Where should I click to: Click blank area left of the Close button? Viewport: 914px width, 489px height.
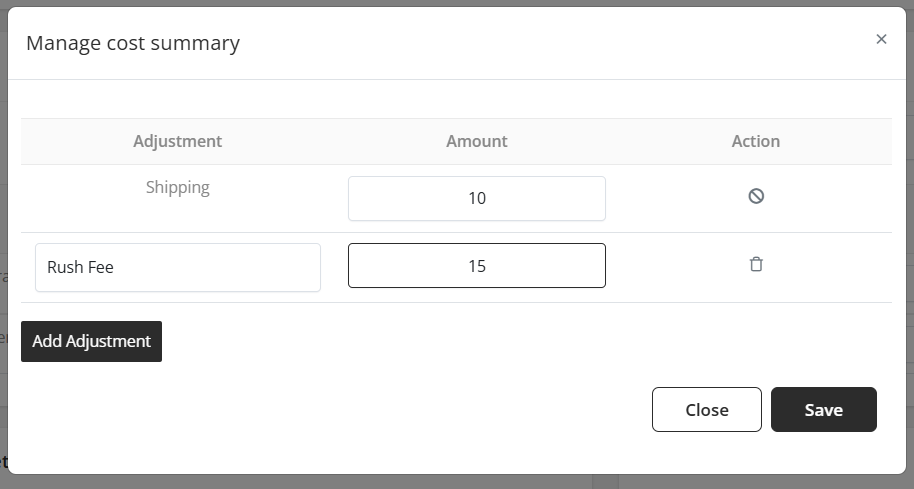(x=350, y=409)
